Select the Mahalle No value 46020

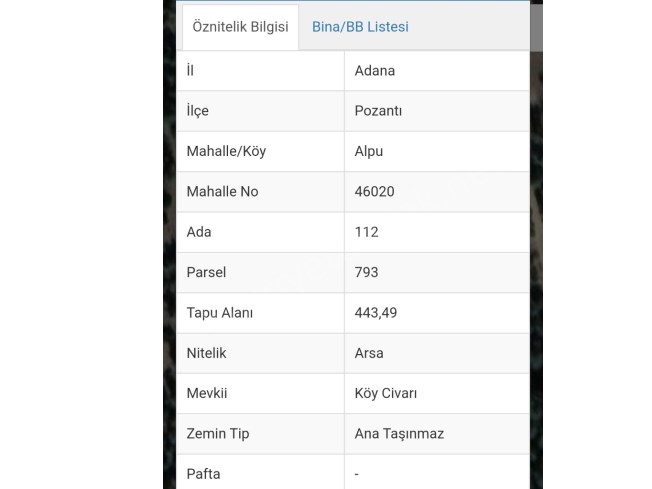click(x=376, y=191)
